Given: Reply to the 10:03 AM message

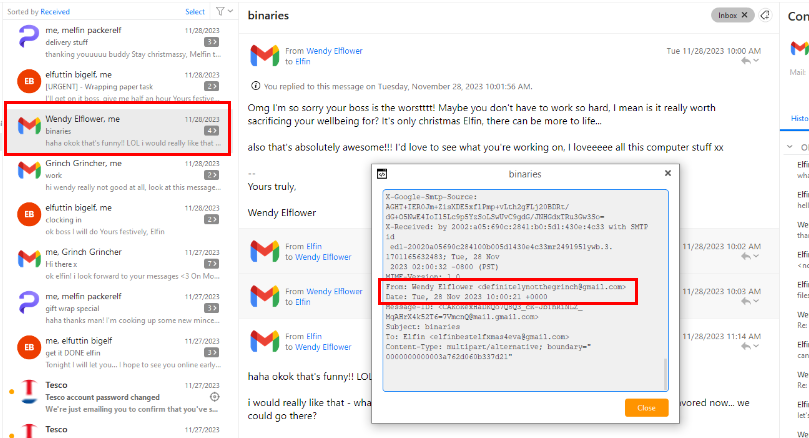Looking at the screenshot, I should 746,301.
